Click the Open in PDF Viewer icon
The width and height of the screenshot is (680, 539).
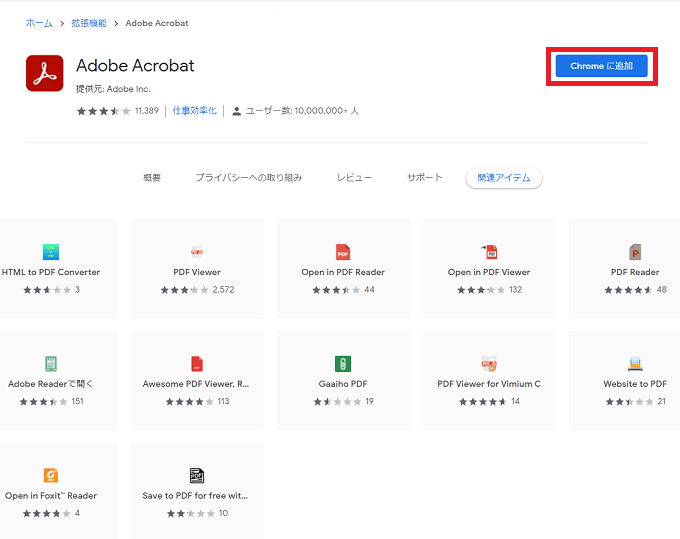point(489,252)
